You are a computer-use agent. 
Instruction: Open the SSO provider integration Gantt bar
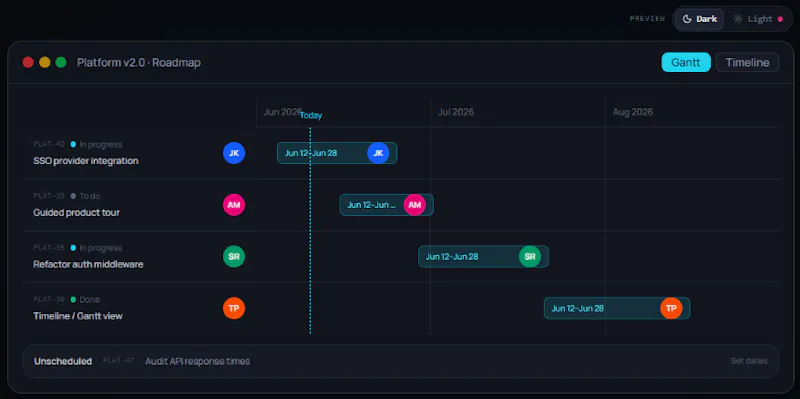(337, 153)
